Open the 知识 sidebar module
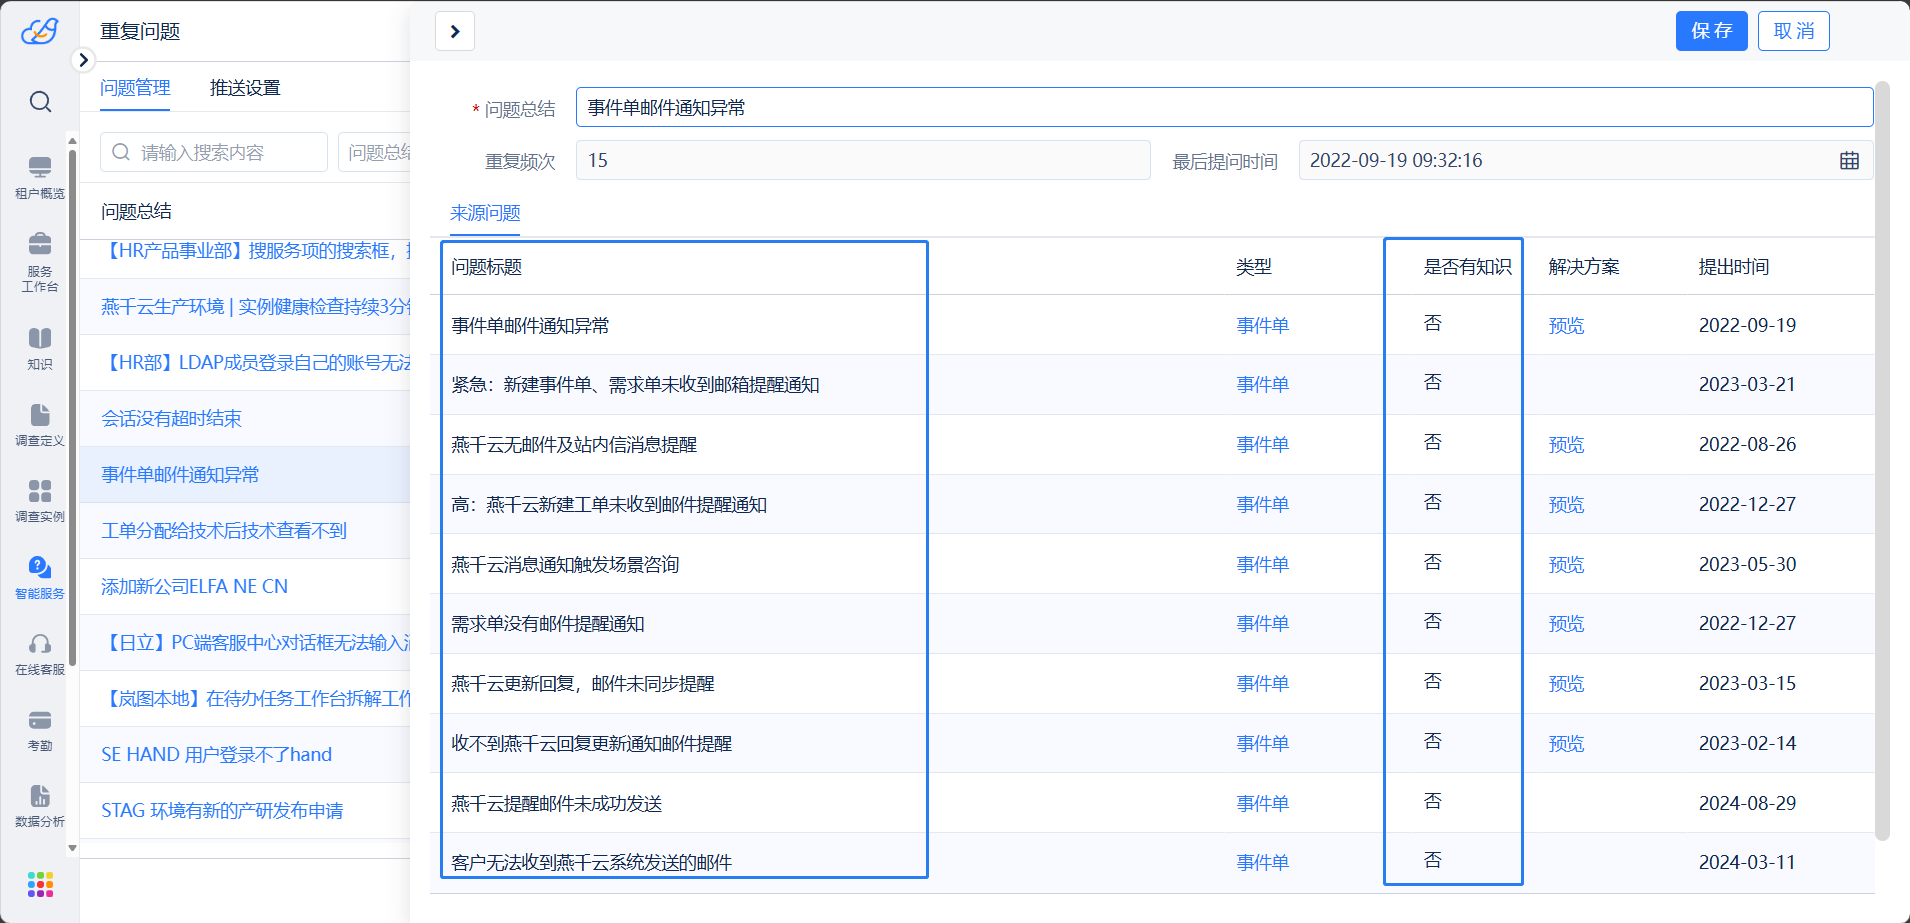This screenshot has height=923, width=1910. pyautogui.click(x=40, y=348)
